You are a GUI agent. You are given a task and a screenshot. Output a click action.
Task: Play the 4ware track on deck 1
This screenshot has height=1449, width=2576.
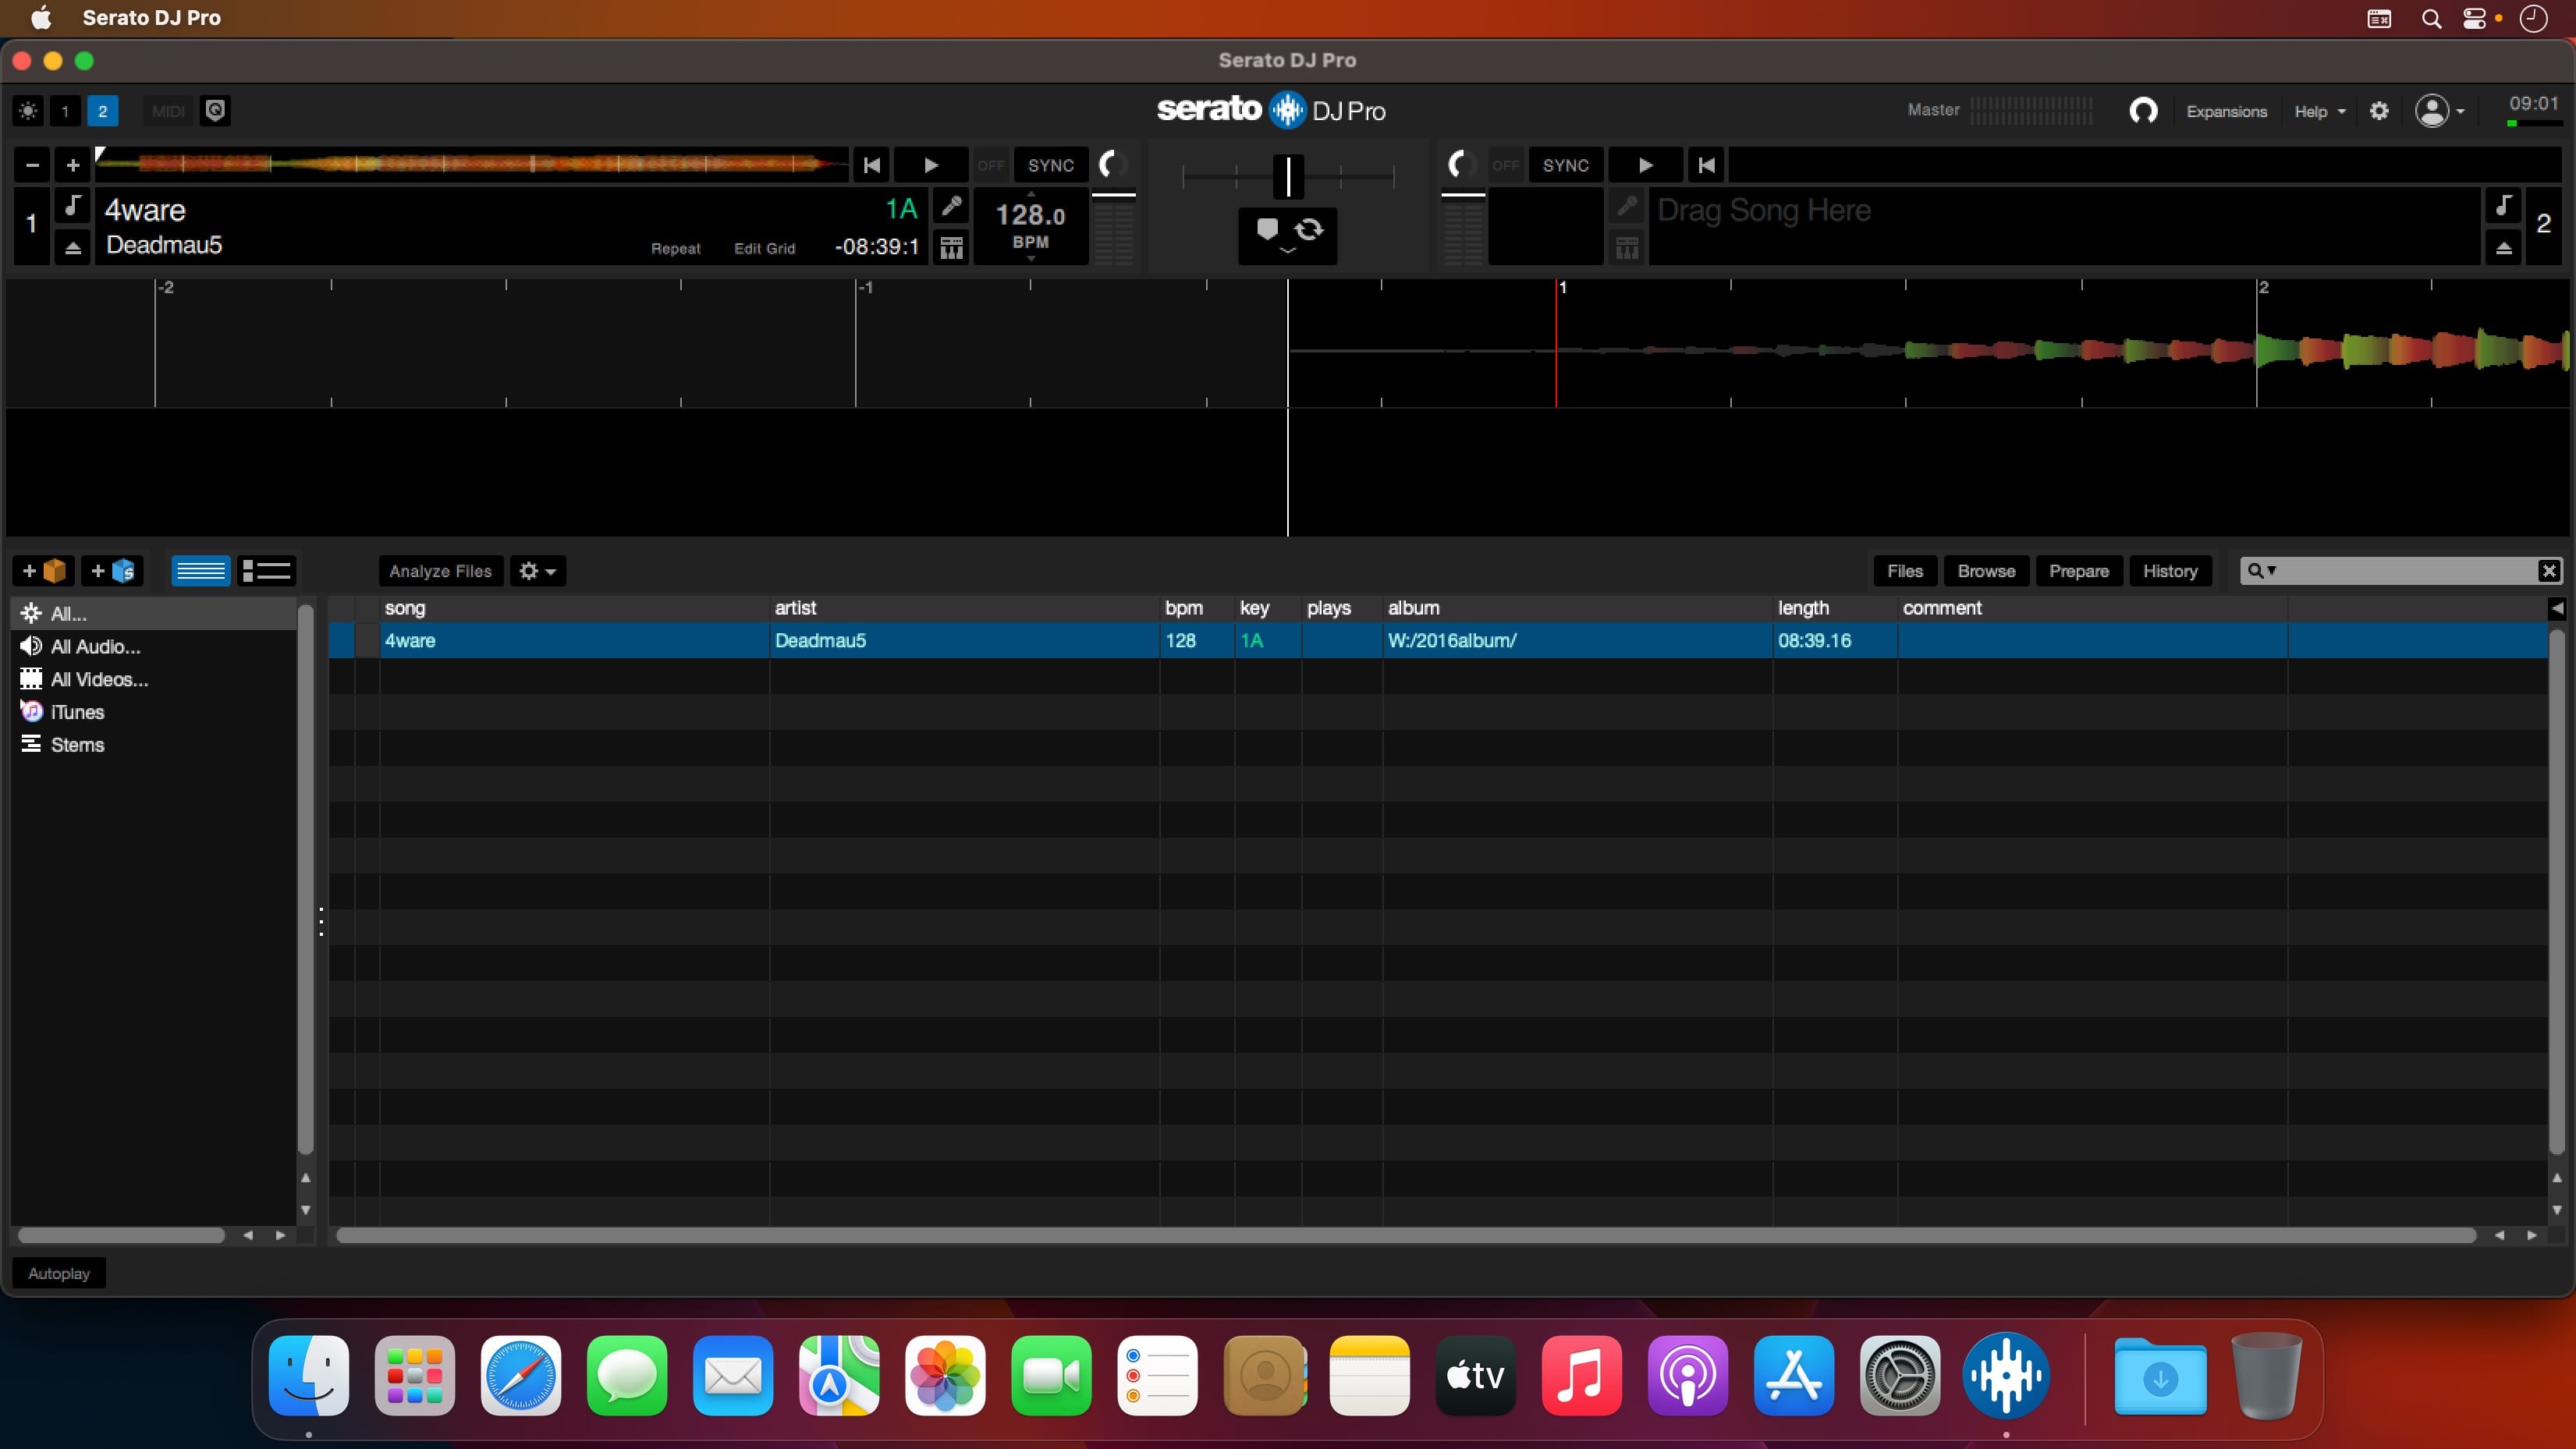930,165
